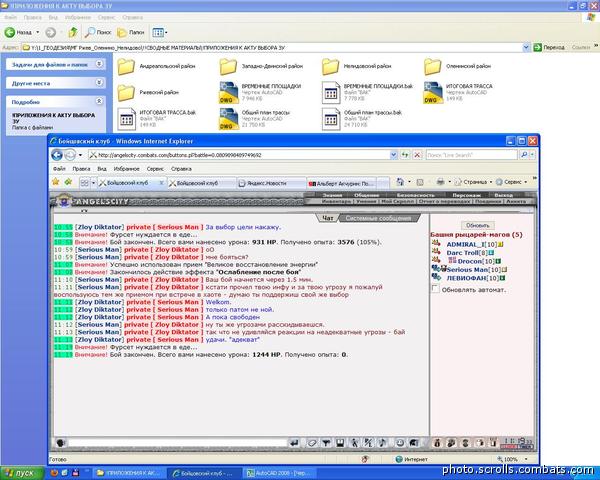Collapse the Другие места panel
Screen dimensions: 600x480
(99, 82)
